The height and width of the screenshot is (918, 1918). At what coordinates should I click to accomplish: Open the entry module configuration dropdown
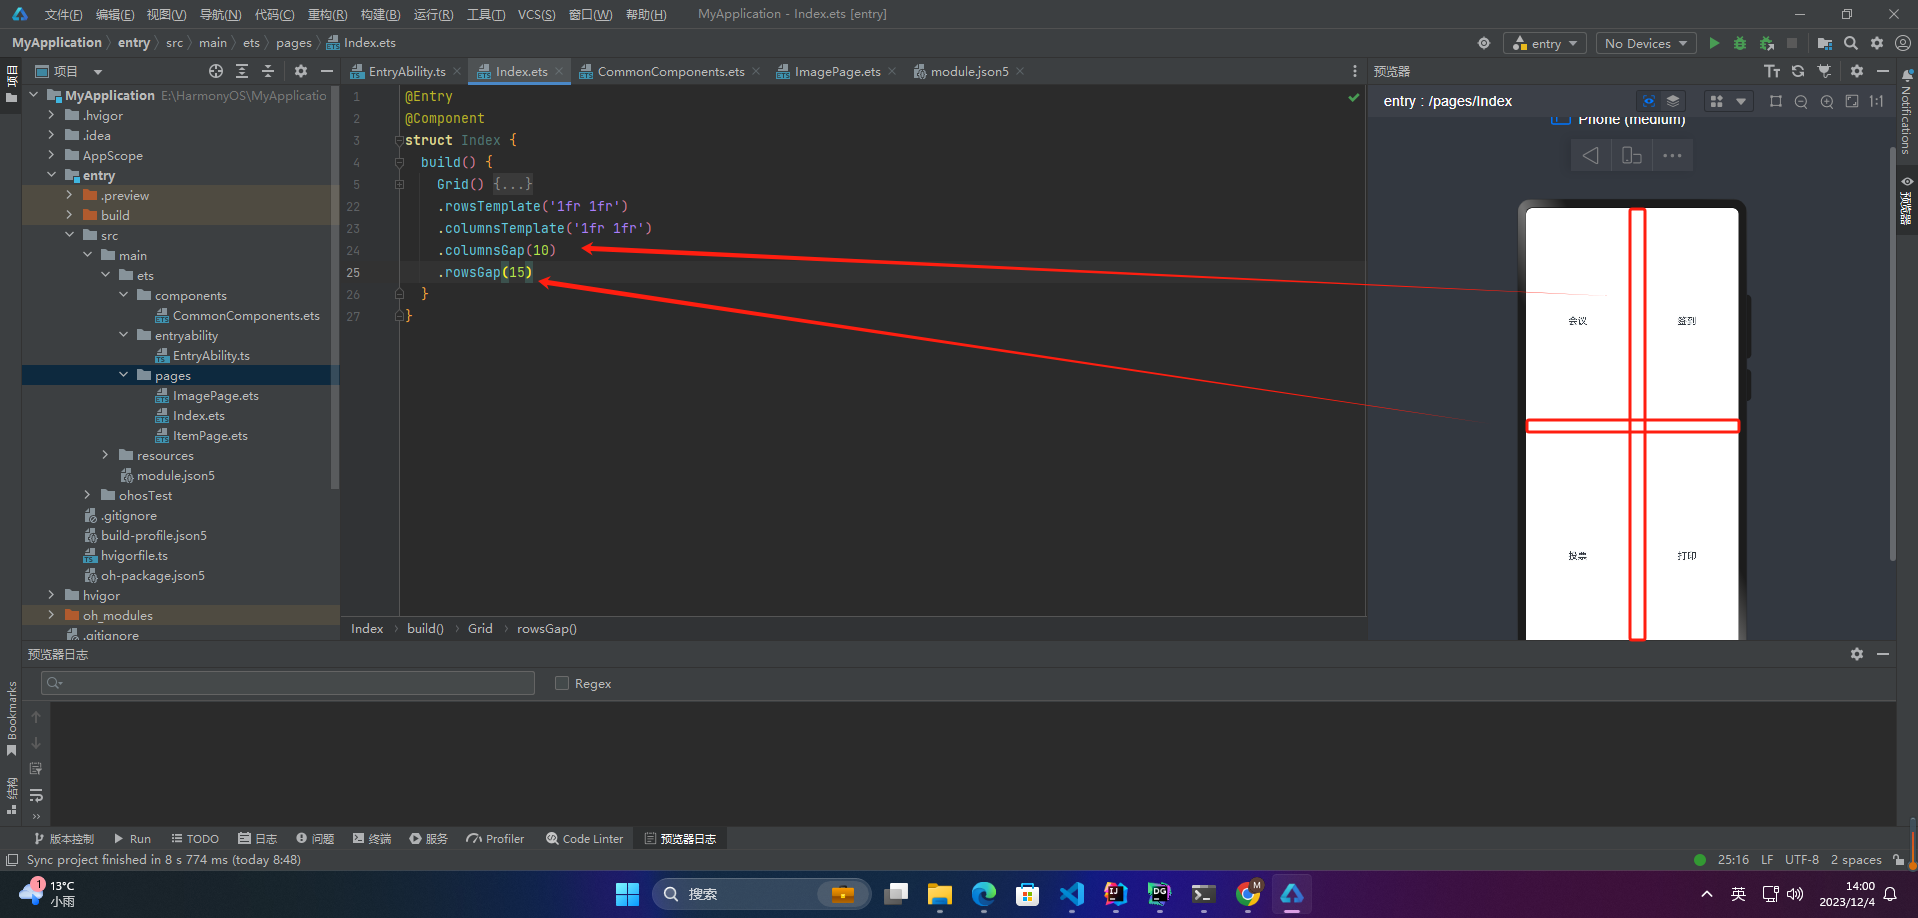coord(1545,43)
